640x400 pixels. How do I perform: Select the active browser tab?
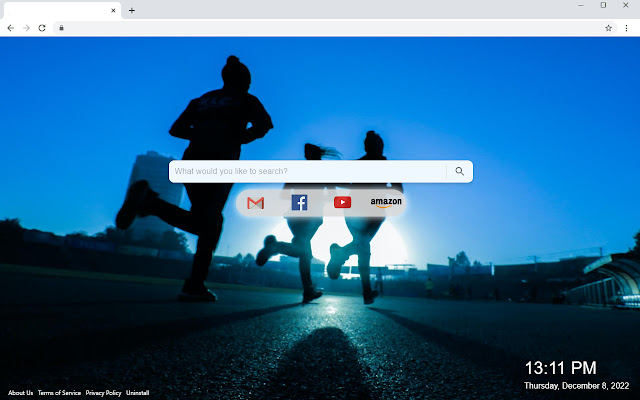pyautogui.click(x=62, y=11)
